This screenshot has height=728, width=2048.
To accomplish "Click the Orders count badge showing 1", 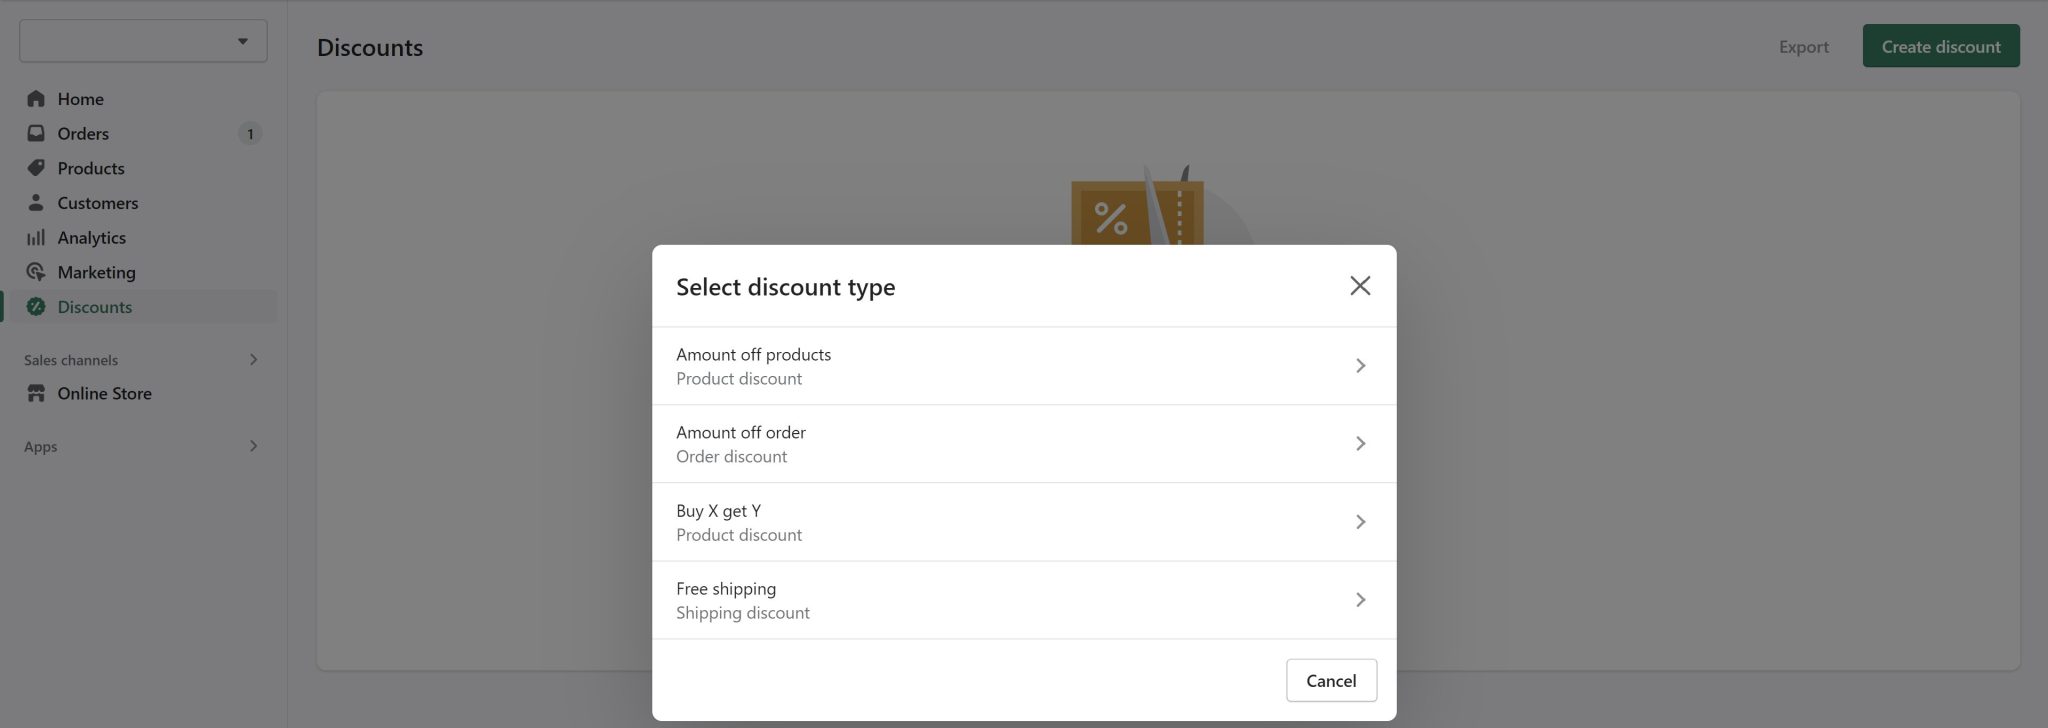I will pyautogui.click(x=250, y=133).
